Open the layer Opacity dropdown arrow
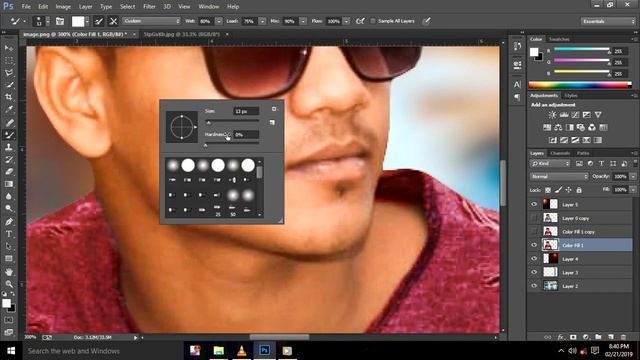This screenshot has height=360, width=640. [x=633, y=176]
